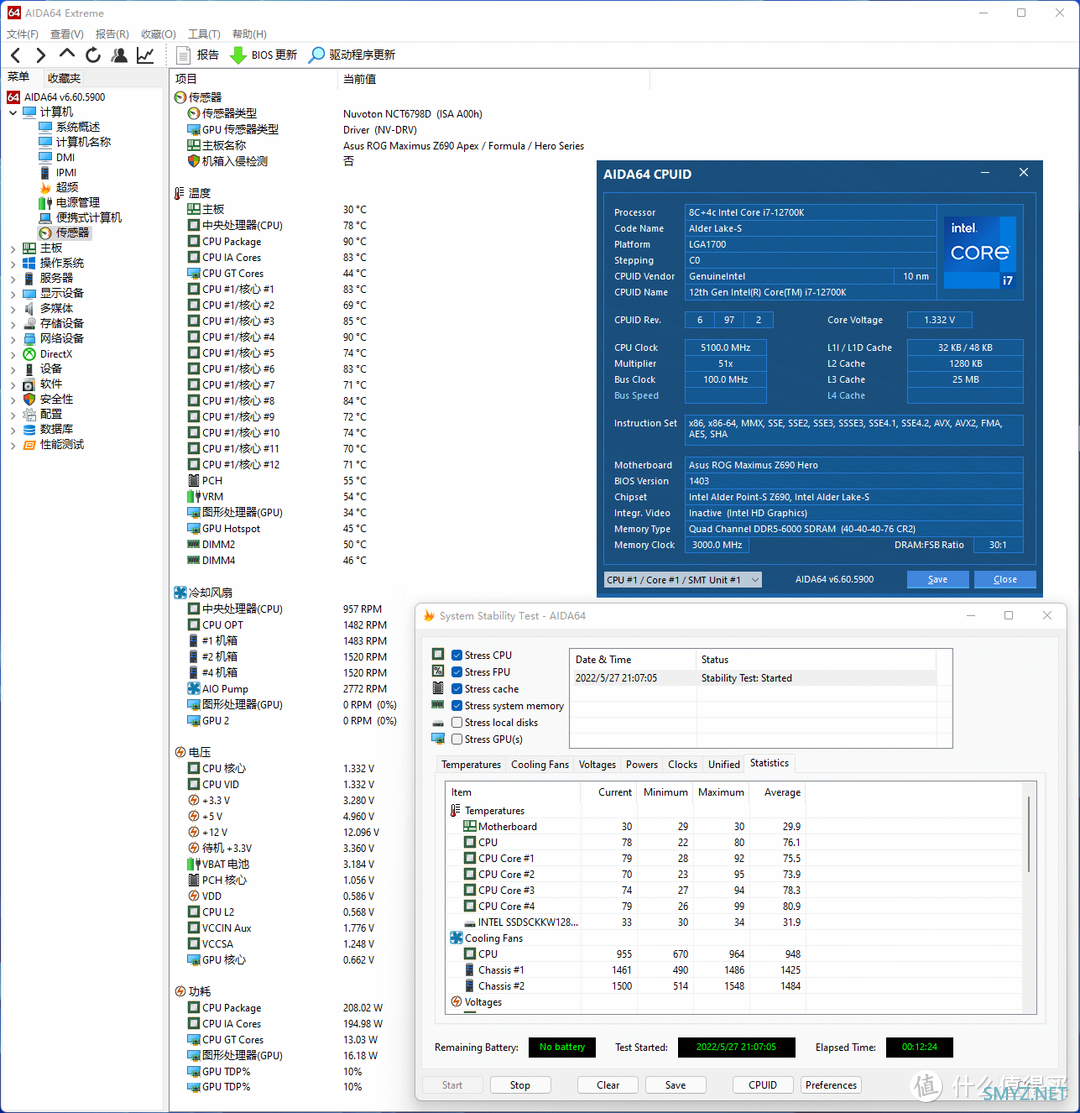This screenshot has height=1113, width=1080.
Task: Enable the Stress GPU(s) checkbox
Action: point(457,739)
